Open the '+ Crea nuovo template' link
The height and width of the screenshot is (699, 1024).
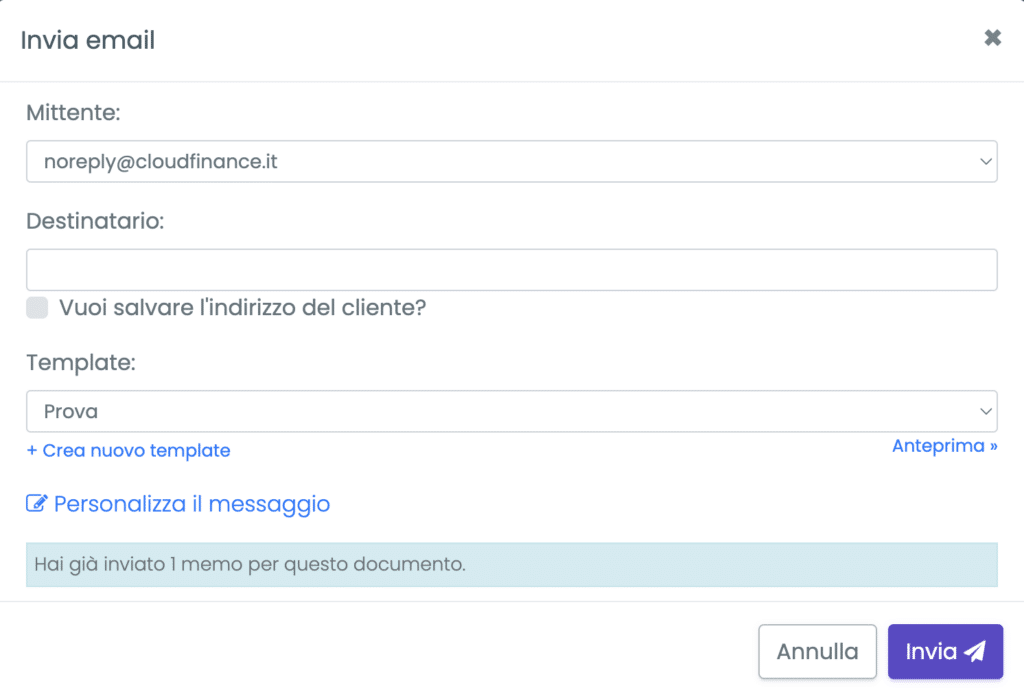tap(128, 450)
